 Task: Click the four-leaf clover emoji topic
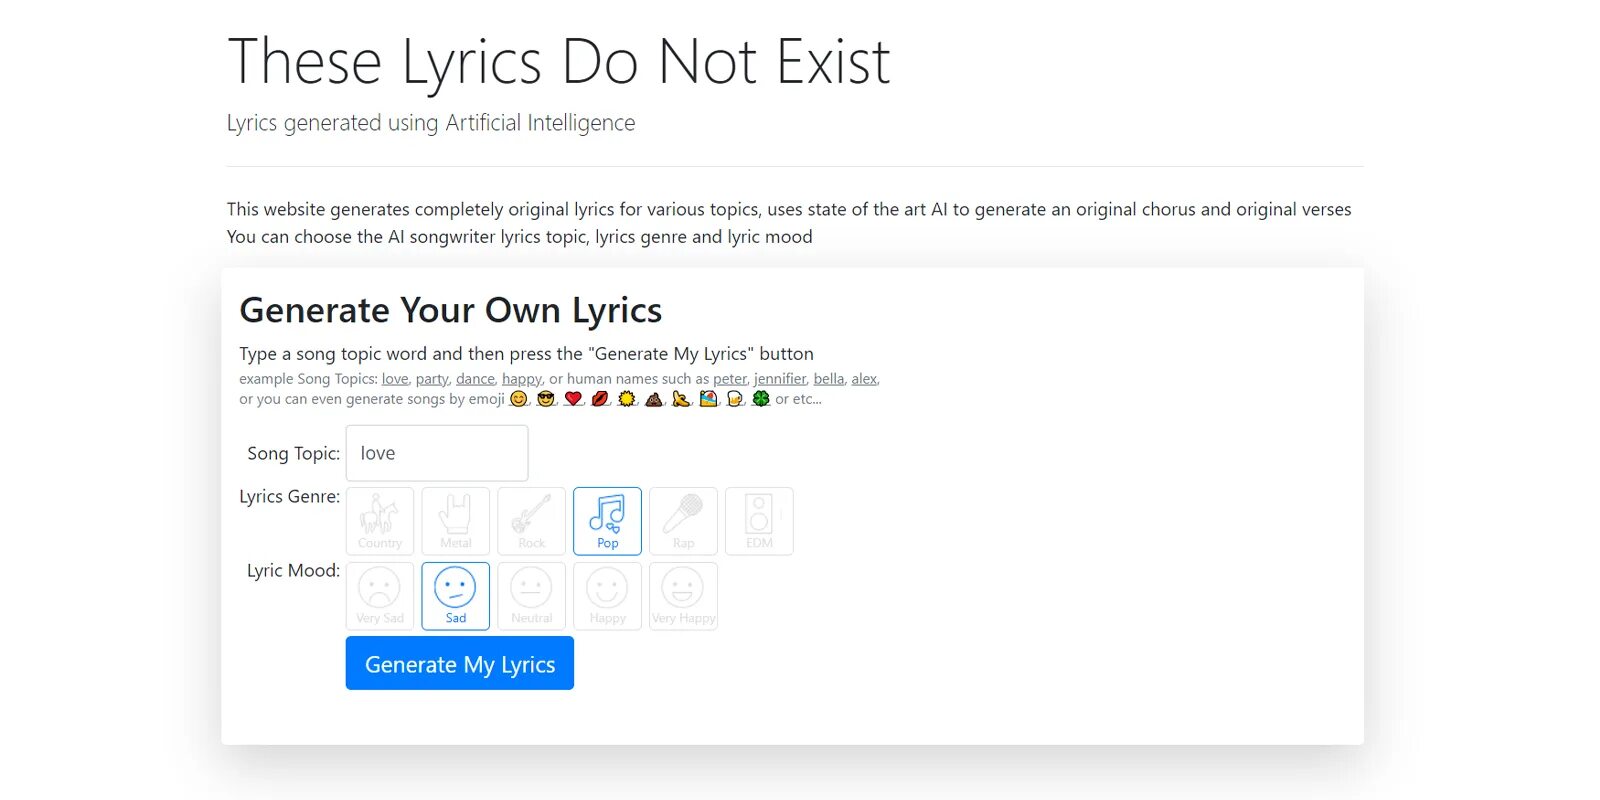pos(761,399)
